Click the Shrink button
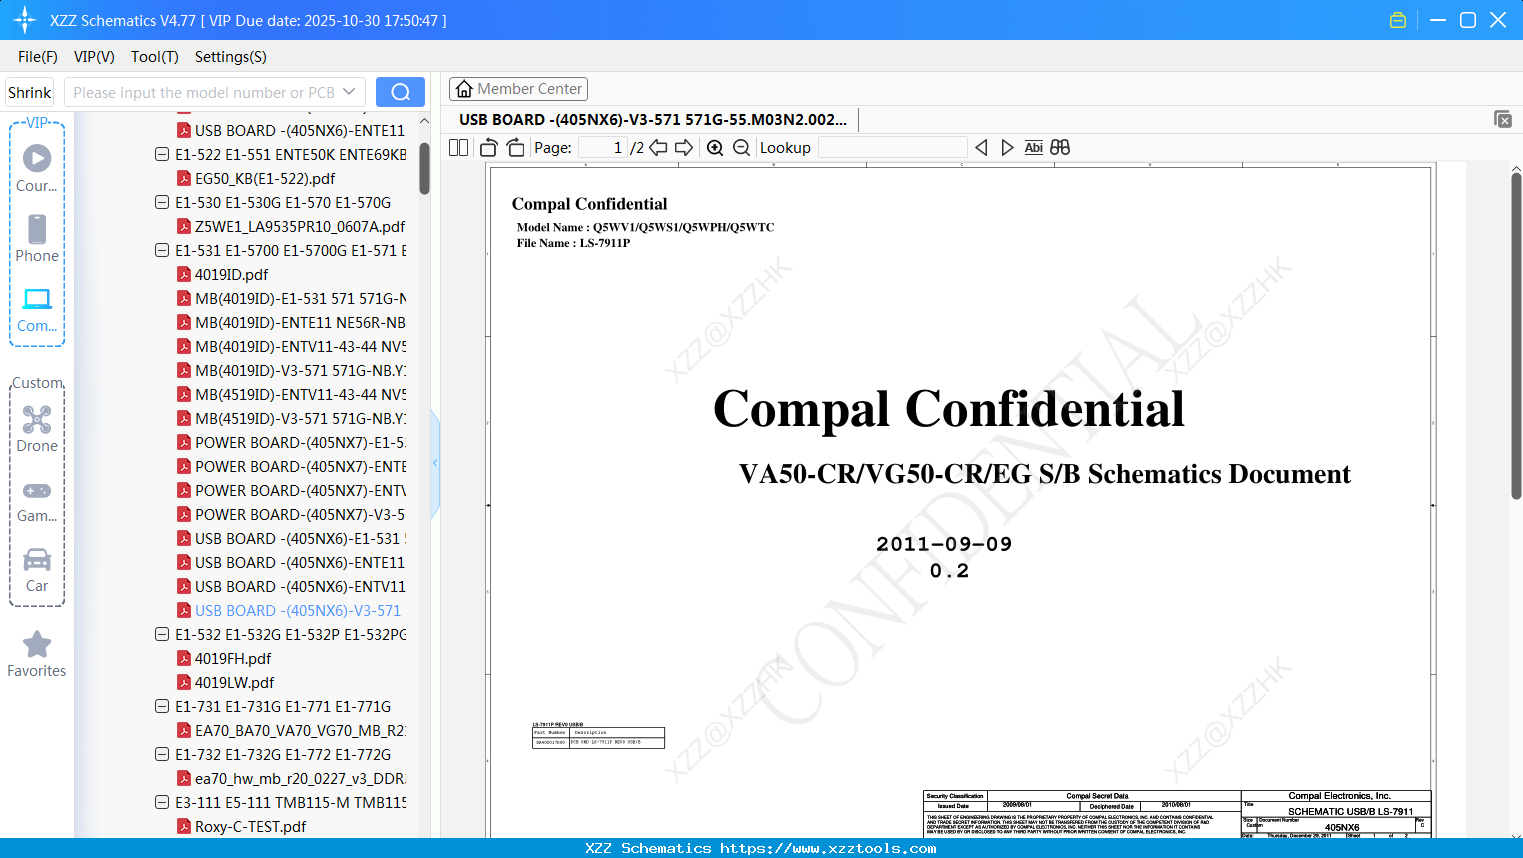 pos(29,92)
